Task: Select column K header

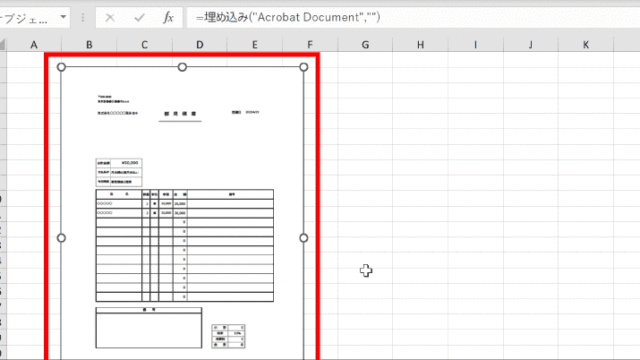Action: pos(586,44)
